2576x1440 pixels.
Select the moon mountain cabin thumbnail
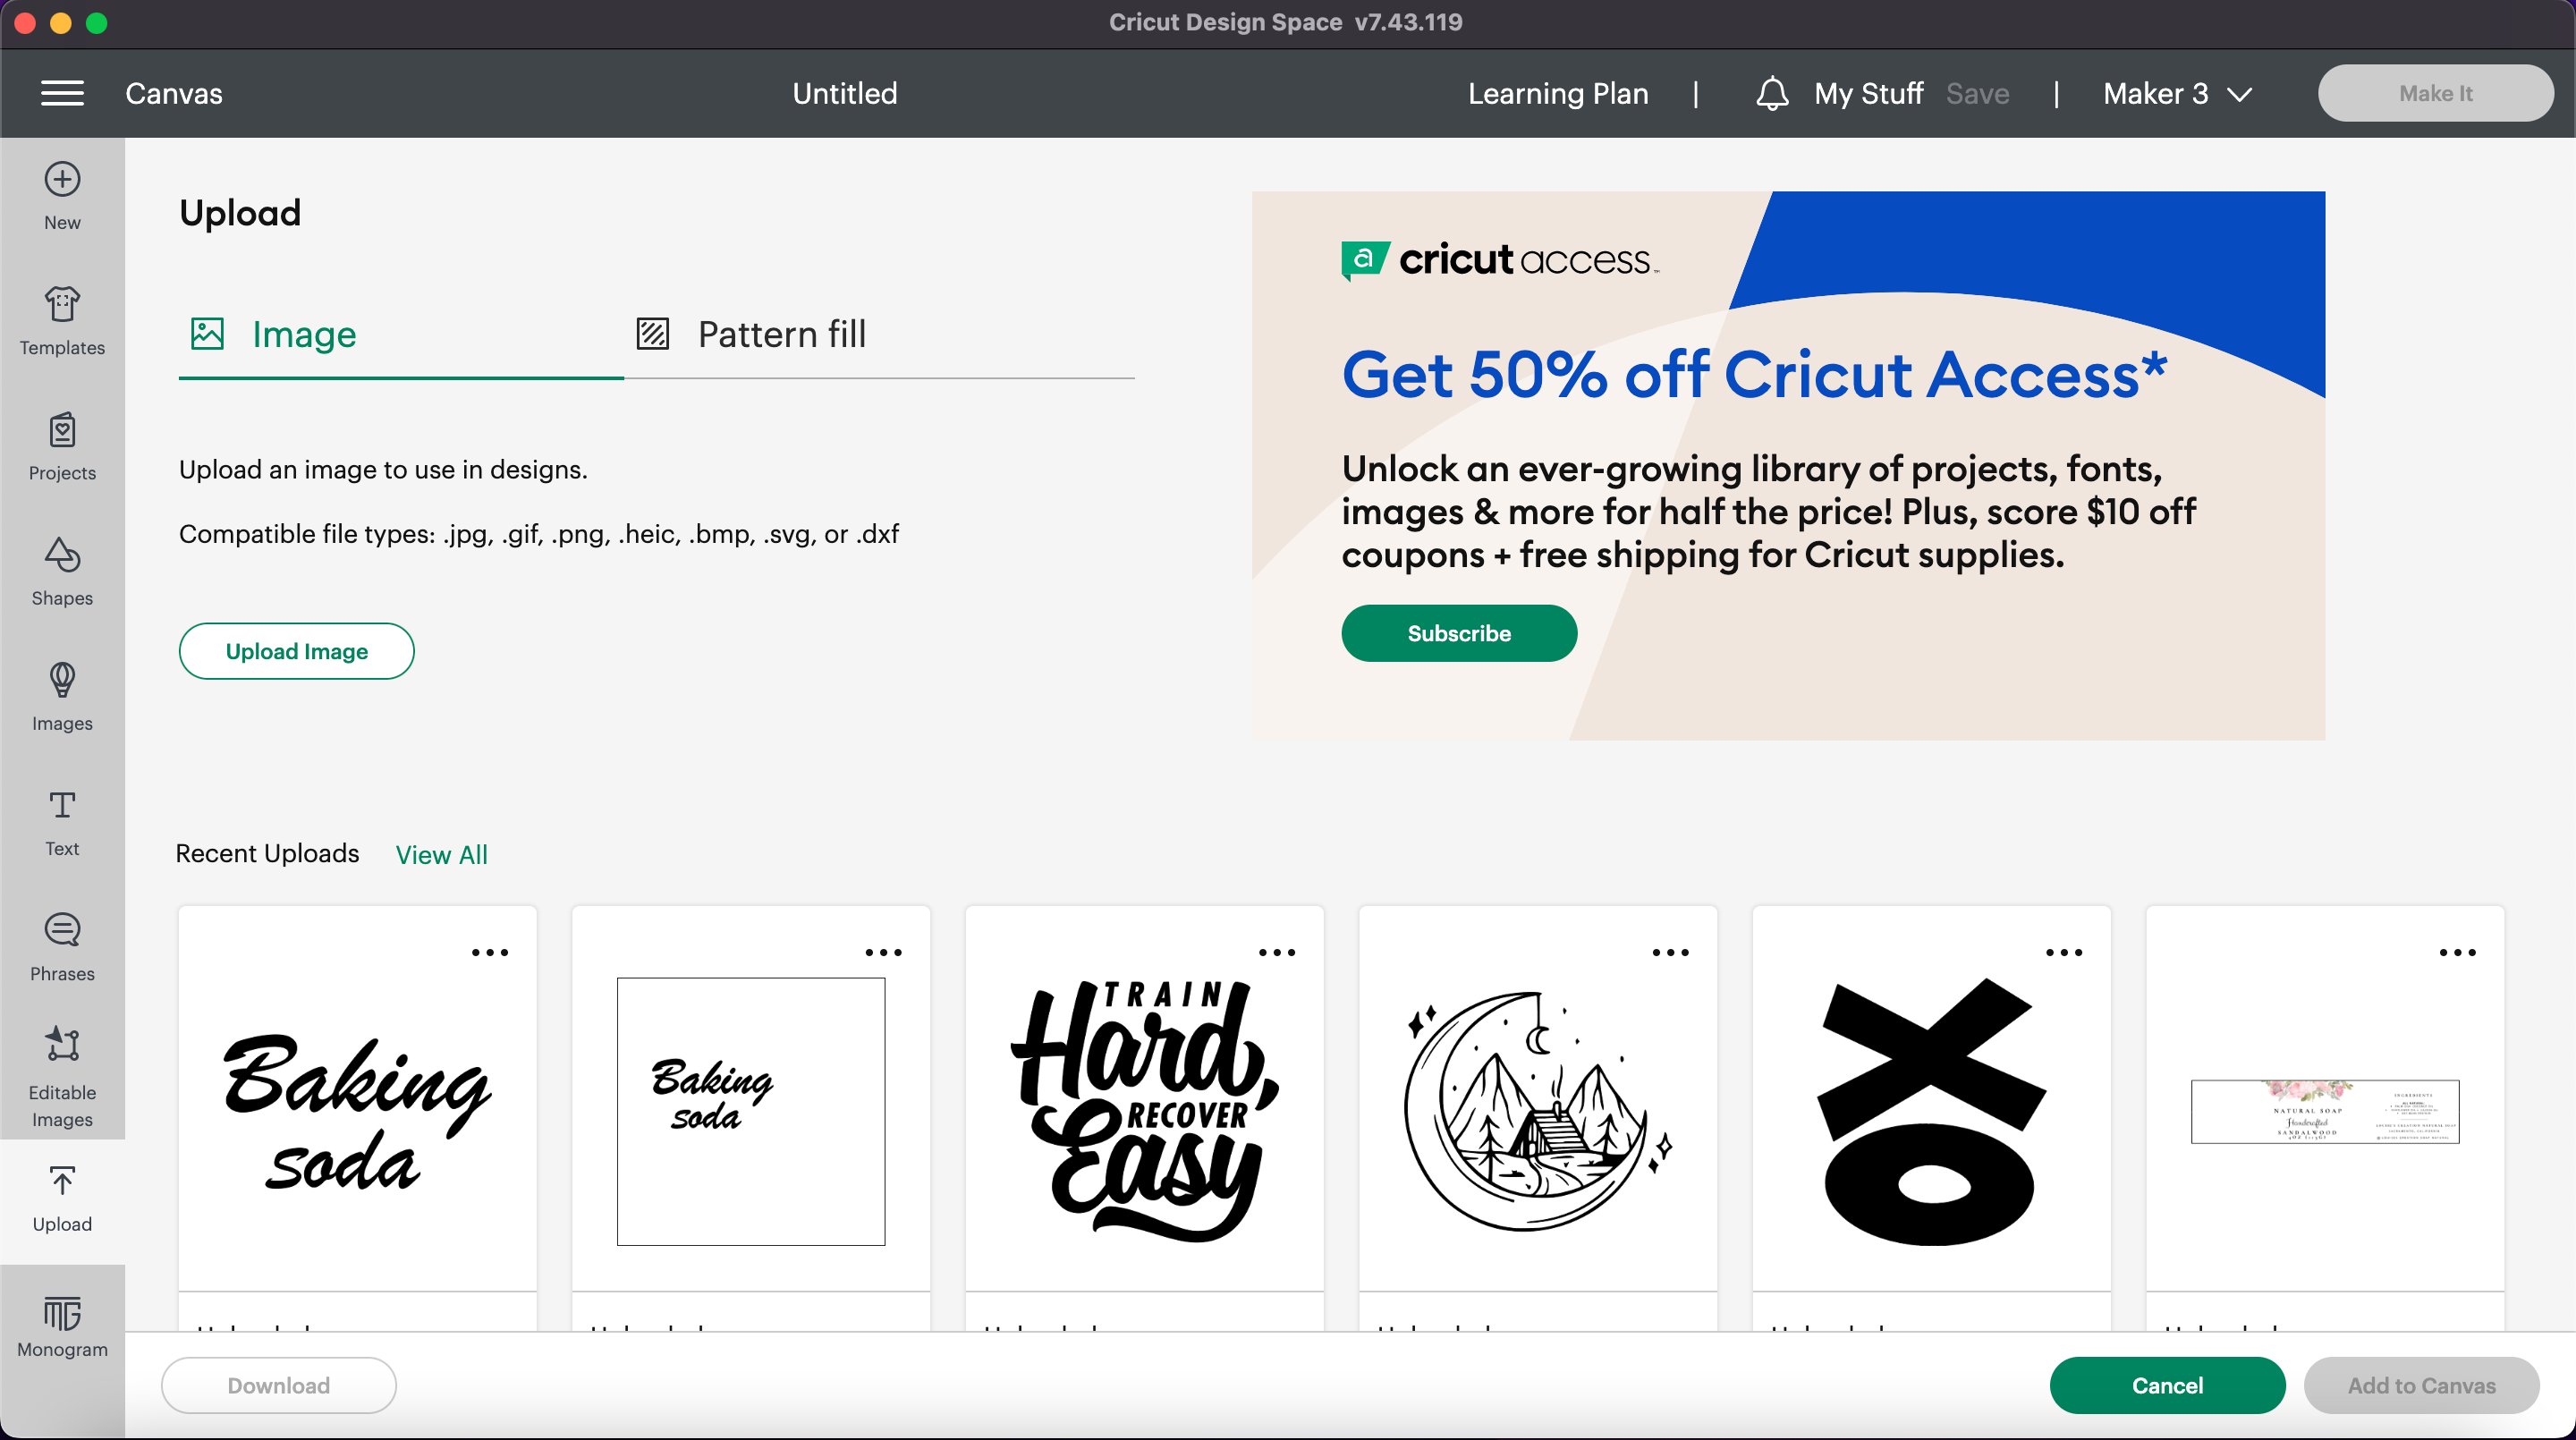(1537, 1111)
